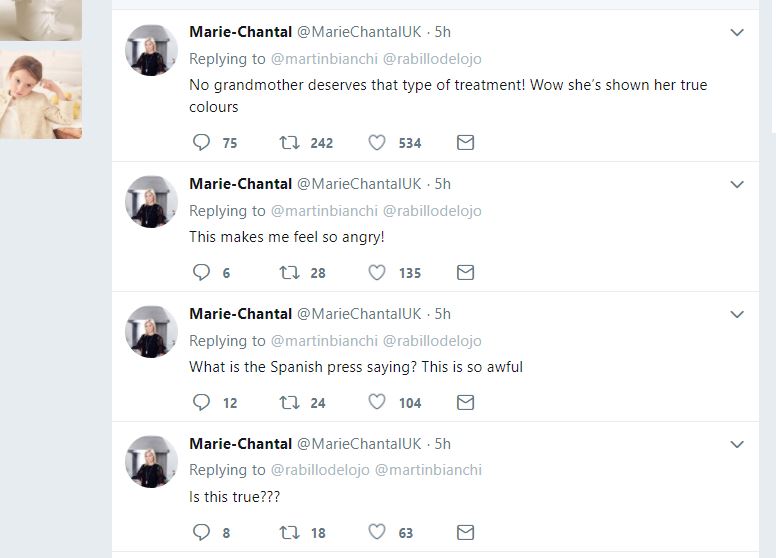
Task: Expand the menu chevron on 'This makes me feel so angry!' tweet
Action: (x=737, y=184)
